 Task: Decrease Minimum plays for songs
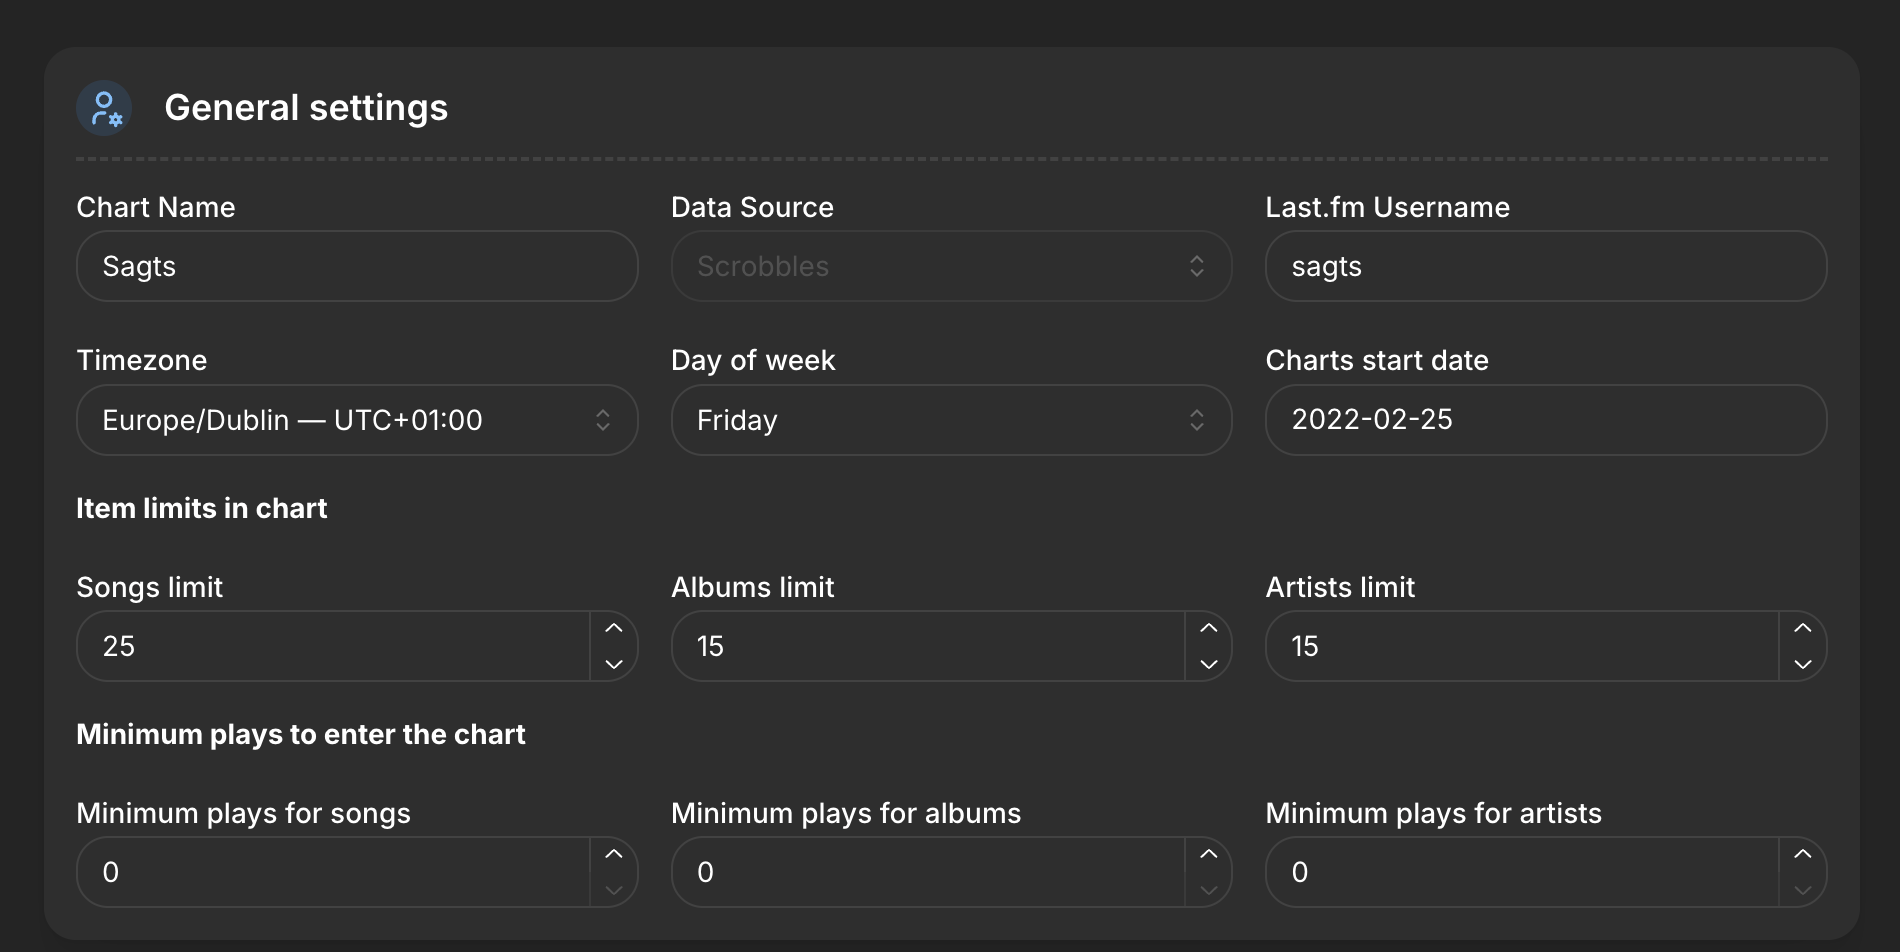614,890
